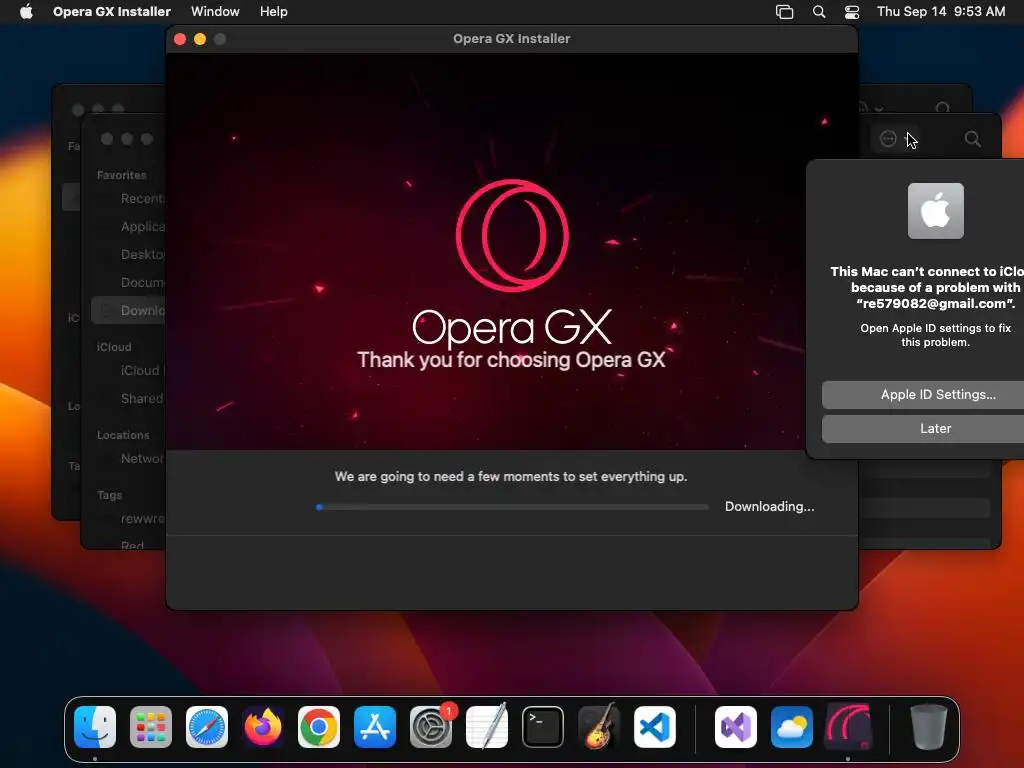Click the 're579082@gmail.com' text in dialog
The height and width of the screenshot is (768, 1024).
(936, 304)
